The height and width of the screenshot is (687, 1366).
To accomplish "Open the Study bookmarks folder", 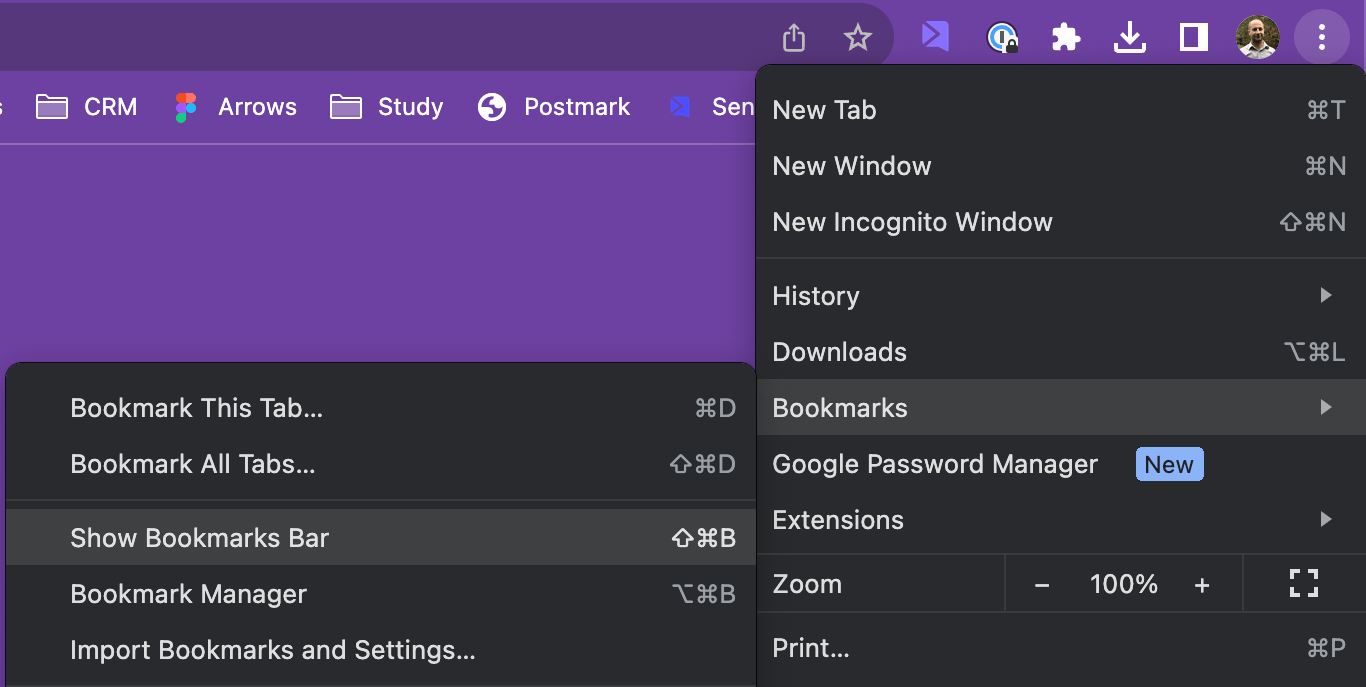I will (x=386, y=107).
